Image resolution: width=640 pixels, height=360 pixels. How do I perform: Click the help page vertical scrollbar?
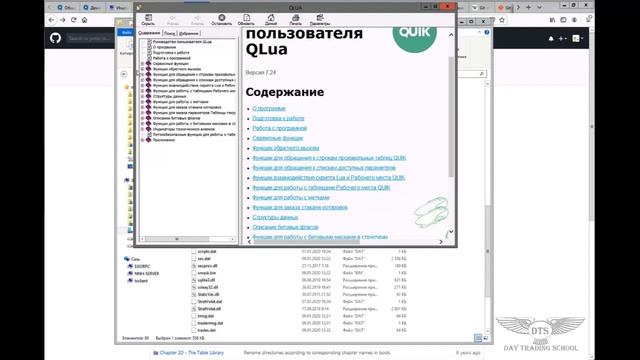(x=451, y=116)
